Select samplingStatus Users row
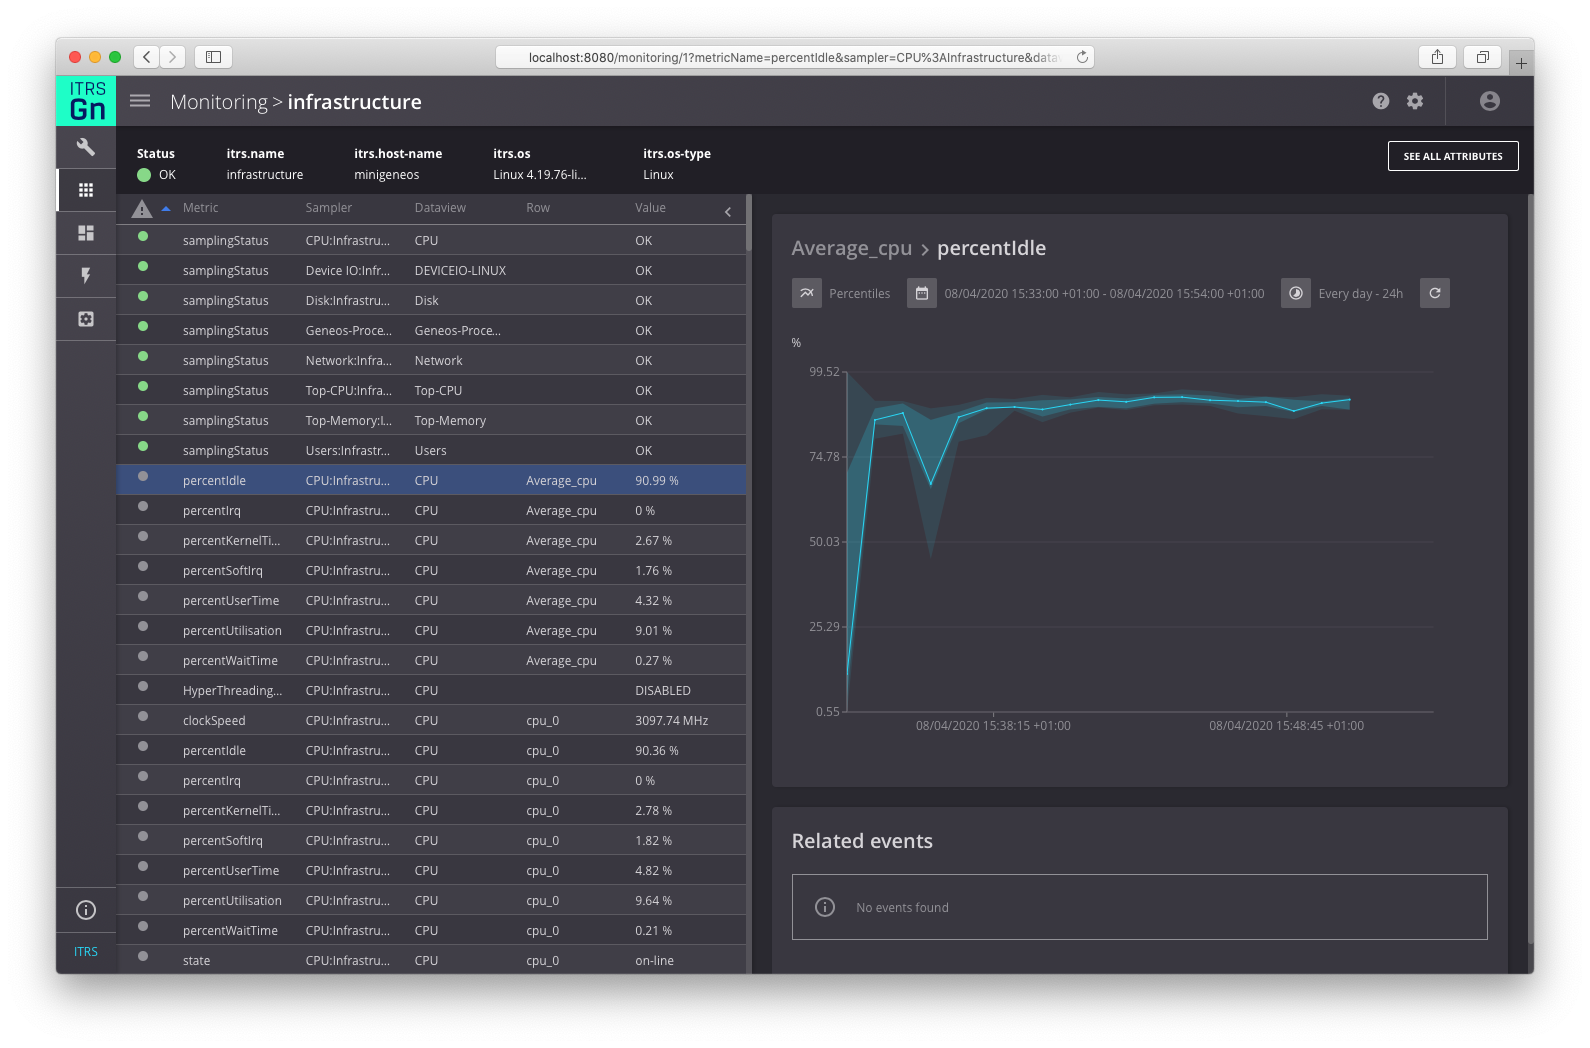Image resolution: width=1590 pixels, height=1048 pixels. click(431, 450)
